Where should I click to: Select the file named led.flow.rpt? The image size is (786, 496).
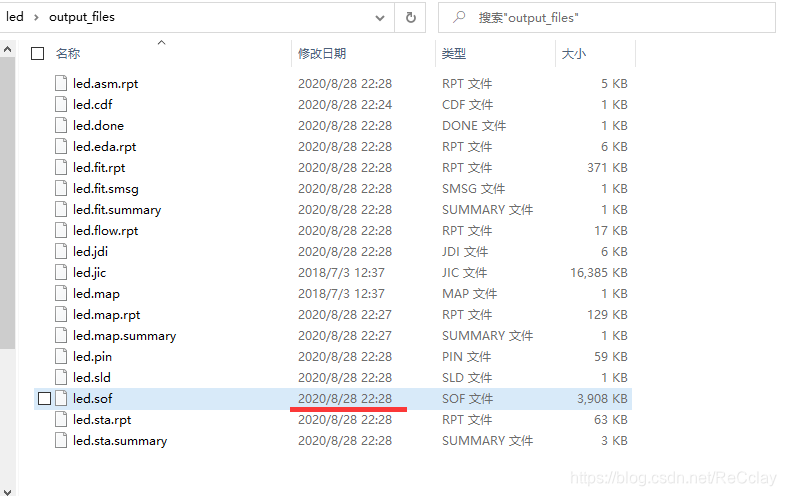point(105,231)
